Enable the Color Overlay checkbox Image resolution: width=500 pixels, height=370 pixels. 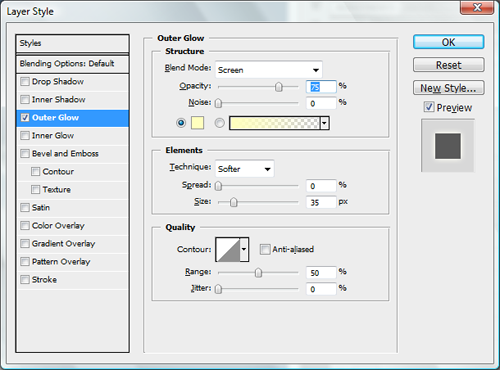point(25,226)
